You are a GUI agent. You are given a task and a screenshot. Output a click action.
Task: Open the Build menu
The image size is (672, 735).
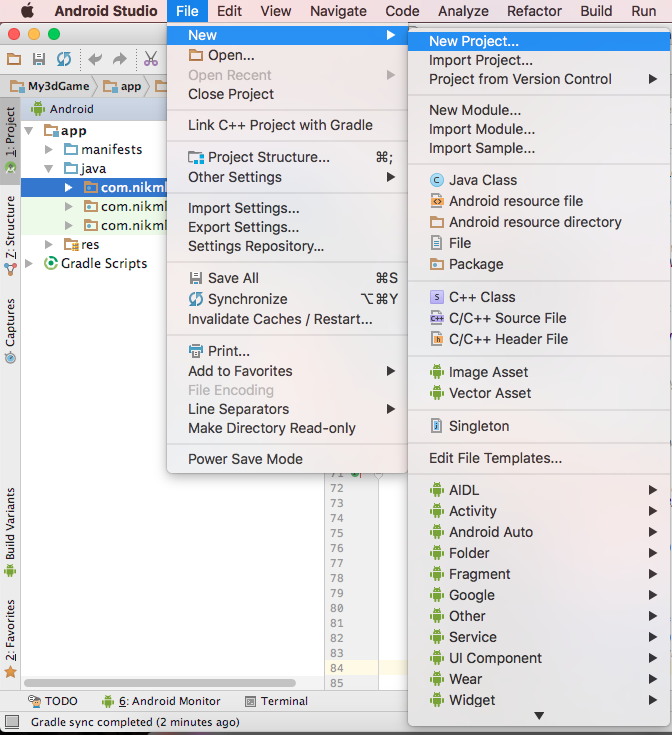[596, 11]
